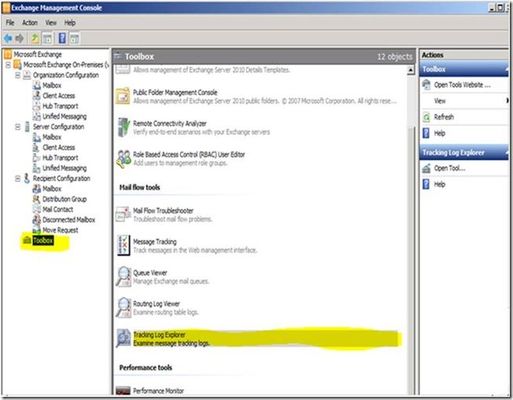Click the Organization Configuration node icon
Screen dimensions: 513x400
pos(27,75)
